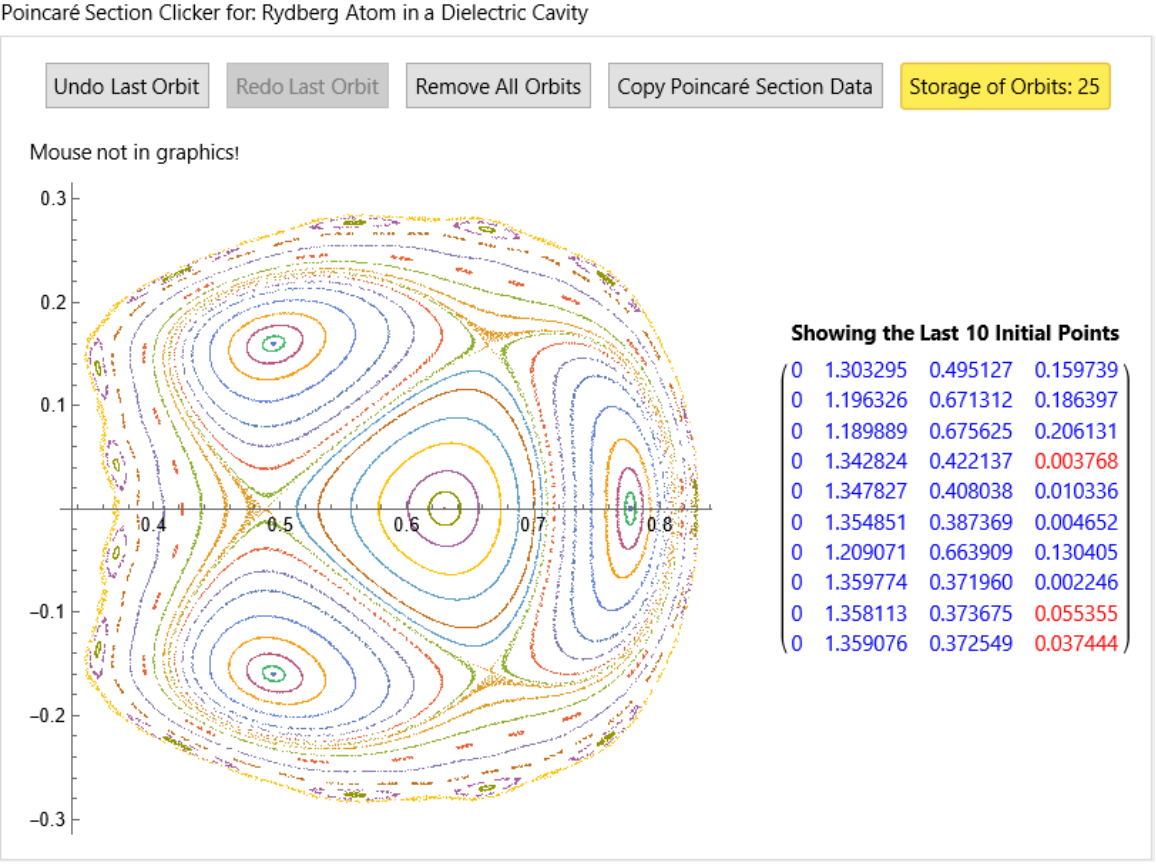Click the Mouse not in graphics! status text

(134, 152)
